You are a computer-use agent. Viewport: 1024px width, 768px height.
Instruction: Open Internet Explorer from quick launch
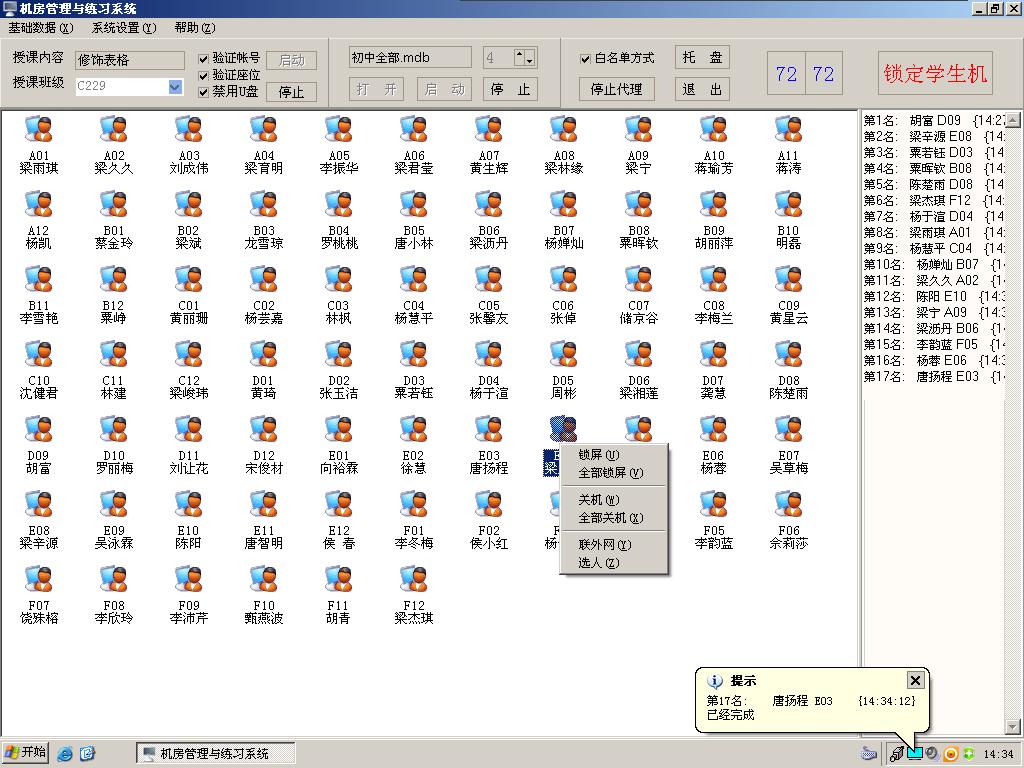click(65, 753)
